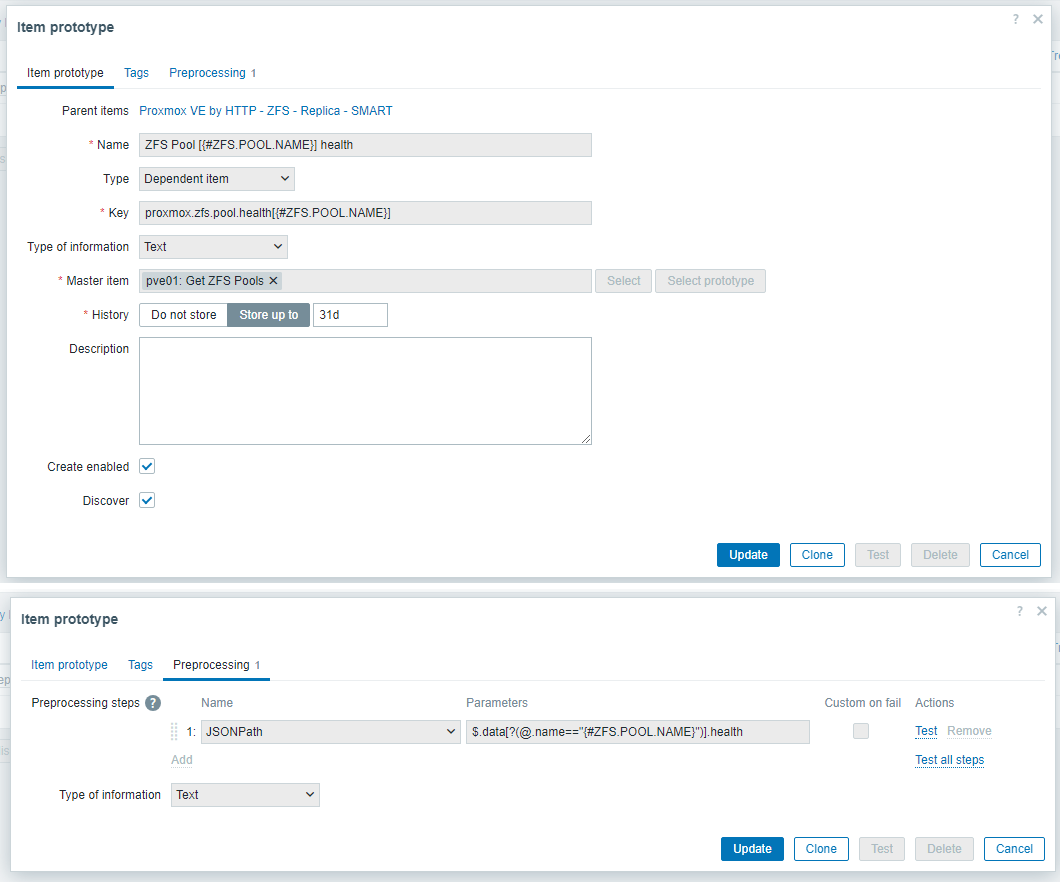
Task: Open the JSONPath preprocessing step dropdown
Action: pyautogui.click(x=330, y=731)
